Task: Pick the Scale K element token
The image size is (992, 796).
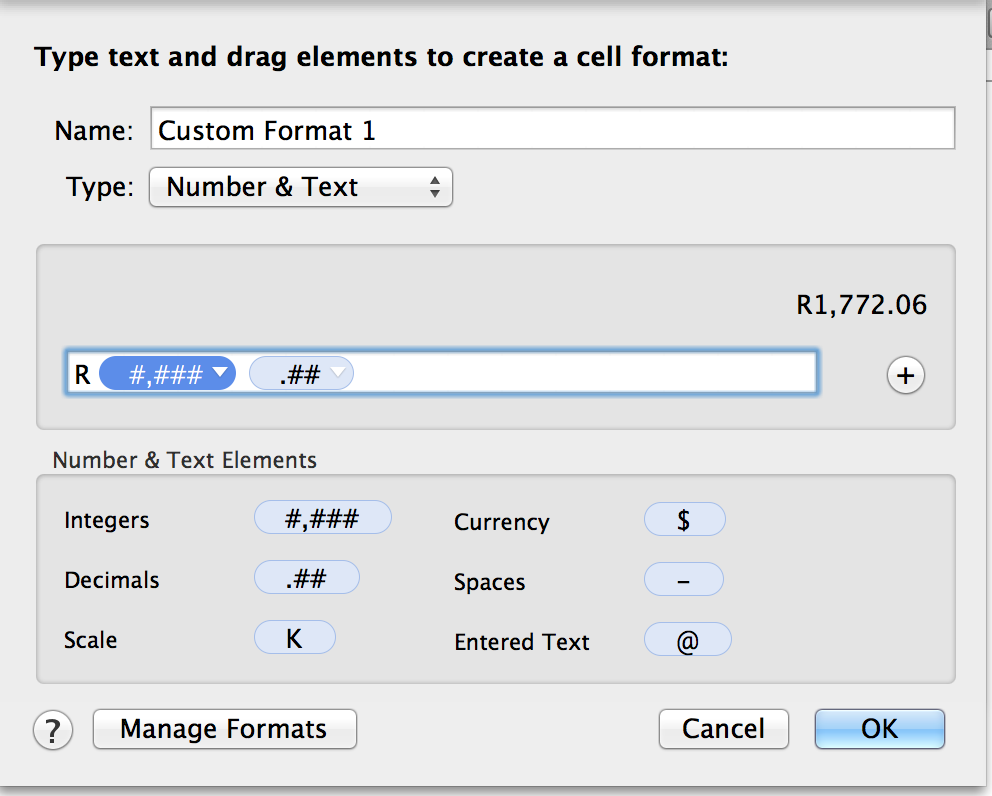Action: tap(294, 638)
